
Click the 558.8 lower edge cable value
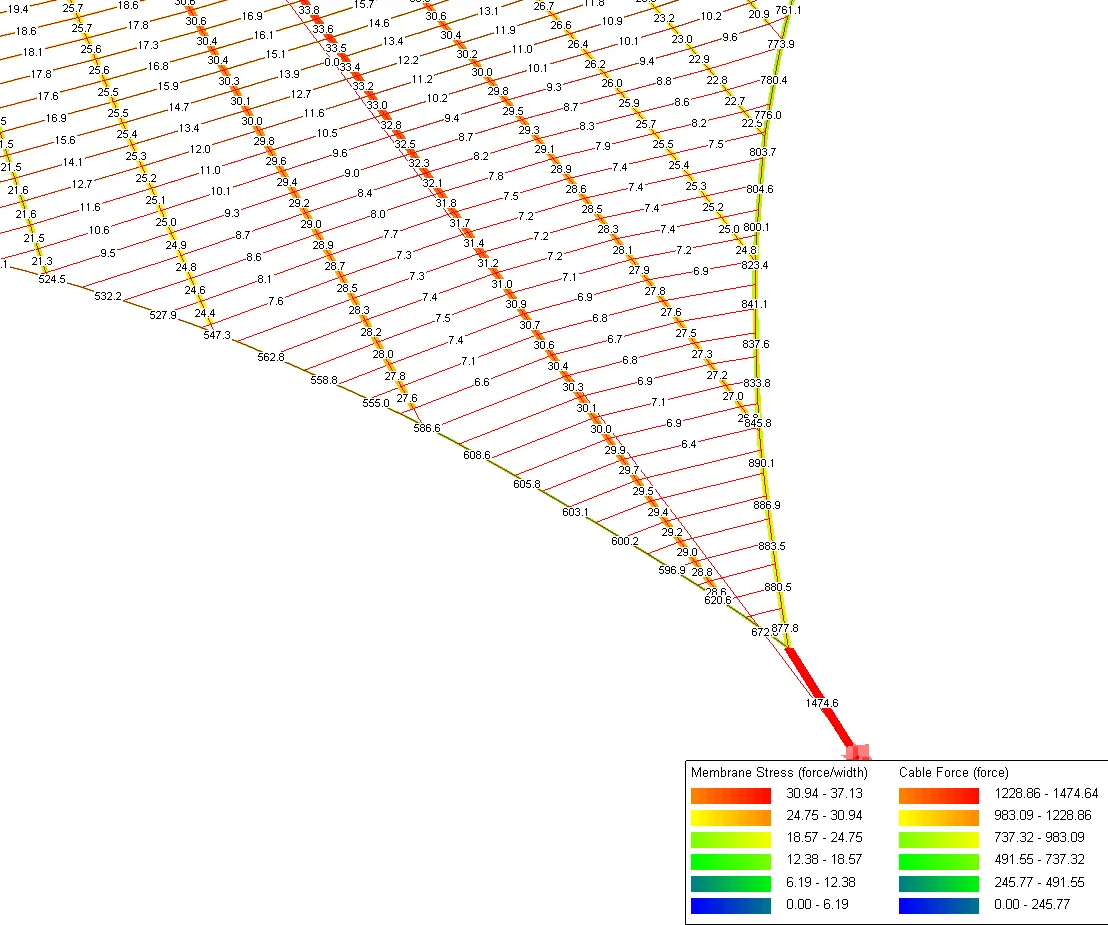pos(324,380)
